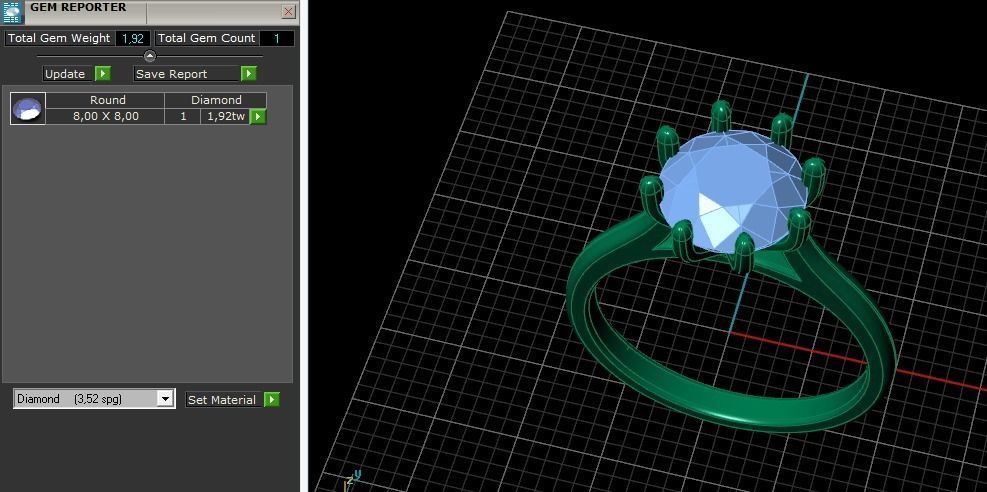Click the Update button
This screenshot has height=492, width=987.
(x=68, y=74)
